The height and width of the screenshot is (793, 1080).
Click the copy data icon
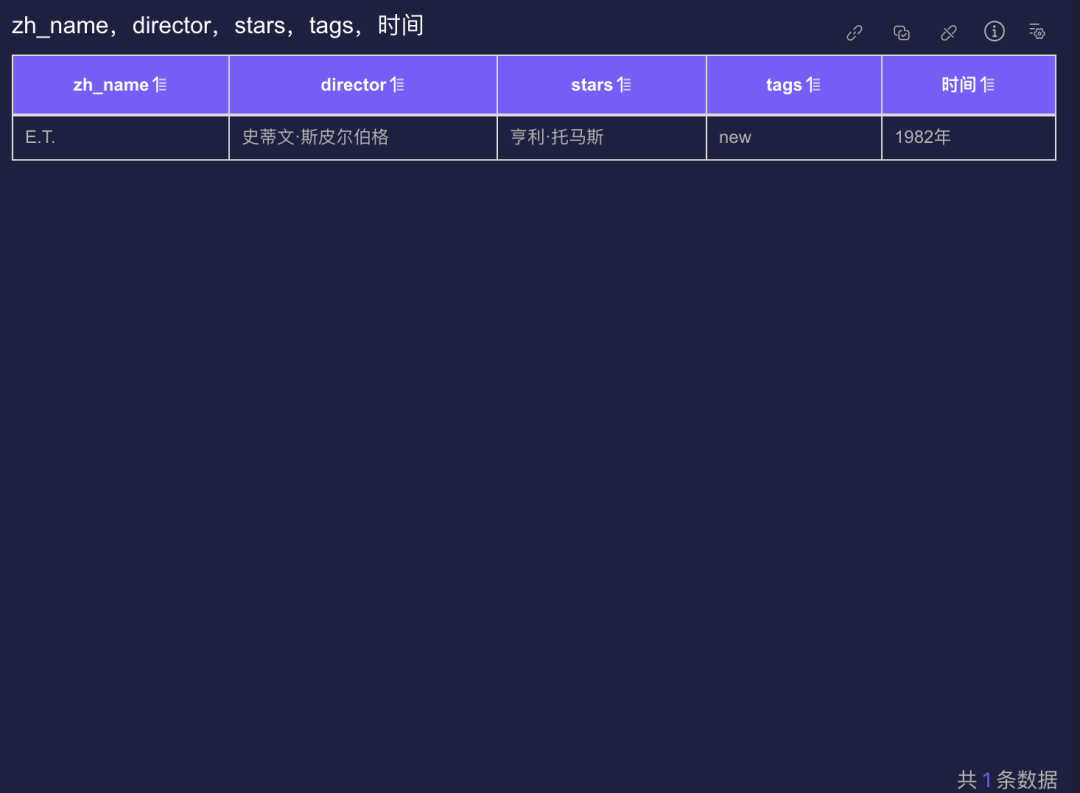901,32
